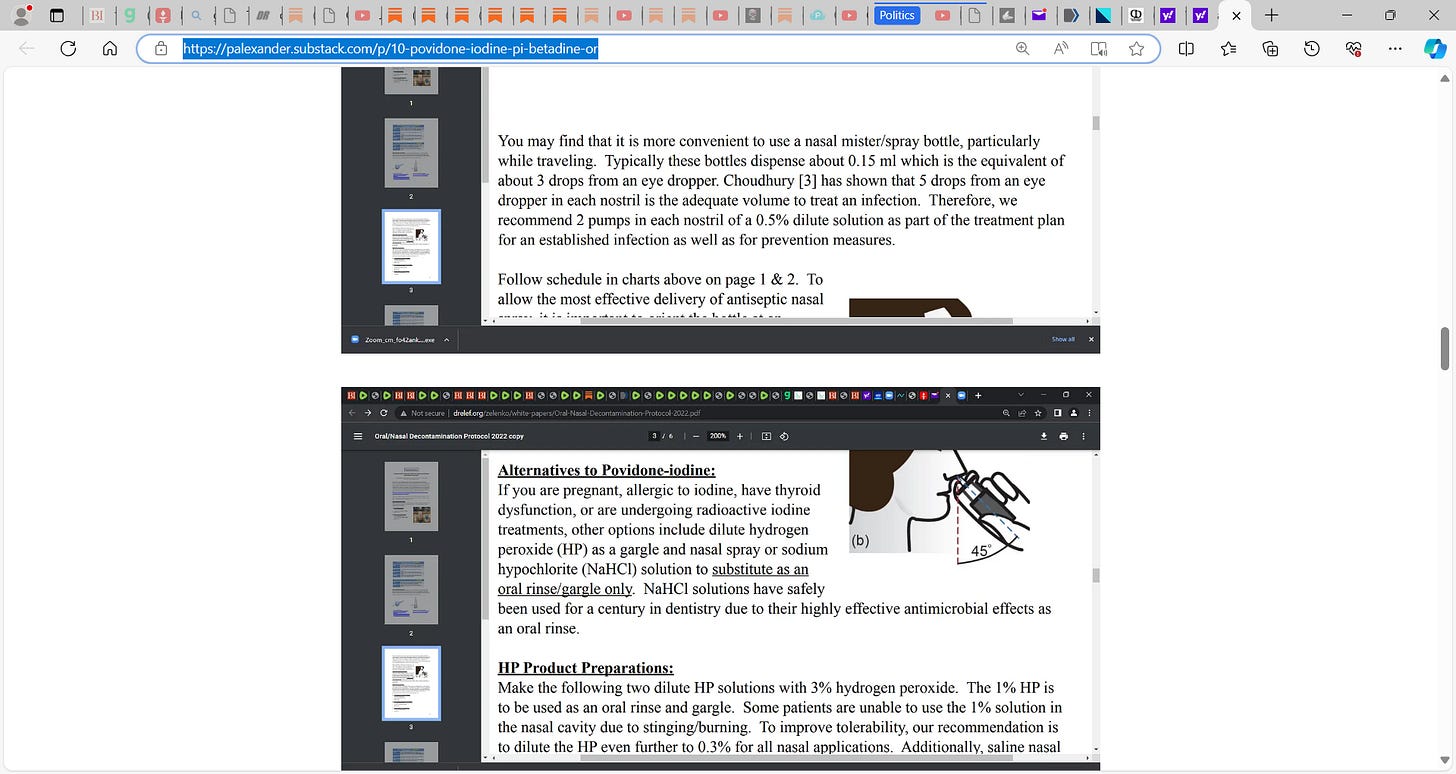The image size is (1456, 774).
Task: Click the 'Oral/Nasal Decontamination Protocol 2022 copy' title
Action: (449, 436)
